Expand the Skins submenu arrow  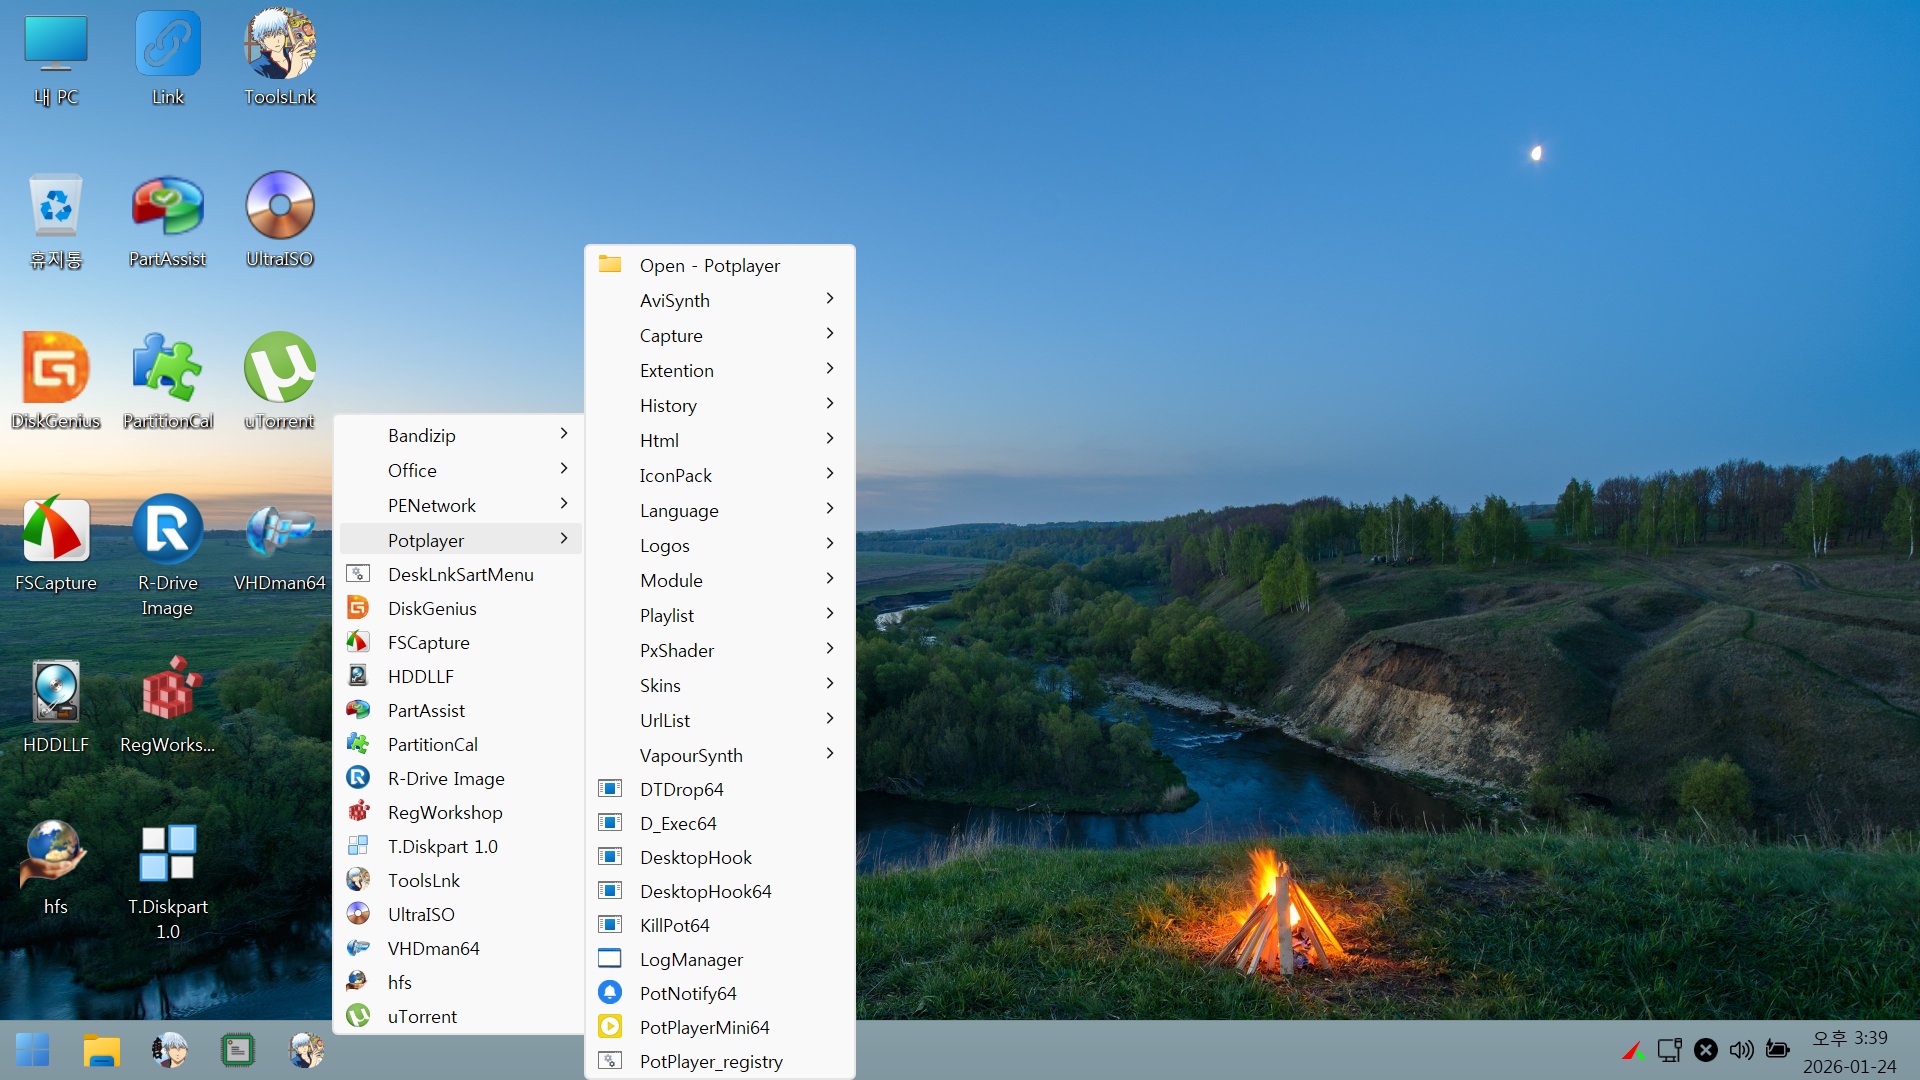click(x=830, y=684)
